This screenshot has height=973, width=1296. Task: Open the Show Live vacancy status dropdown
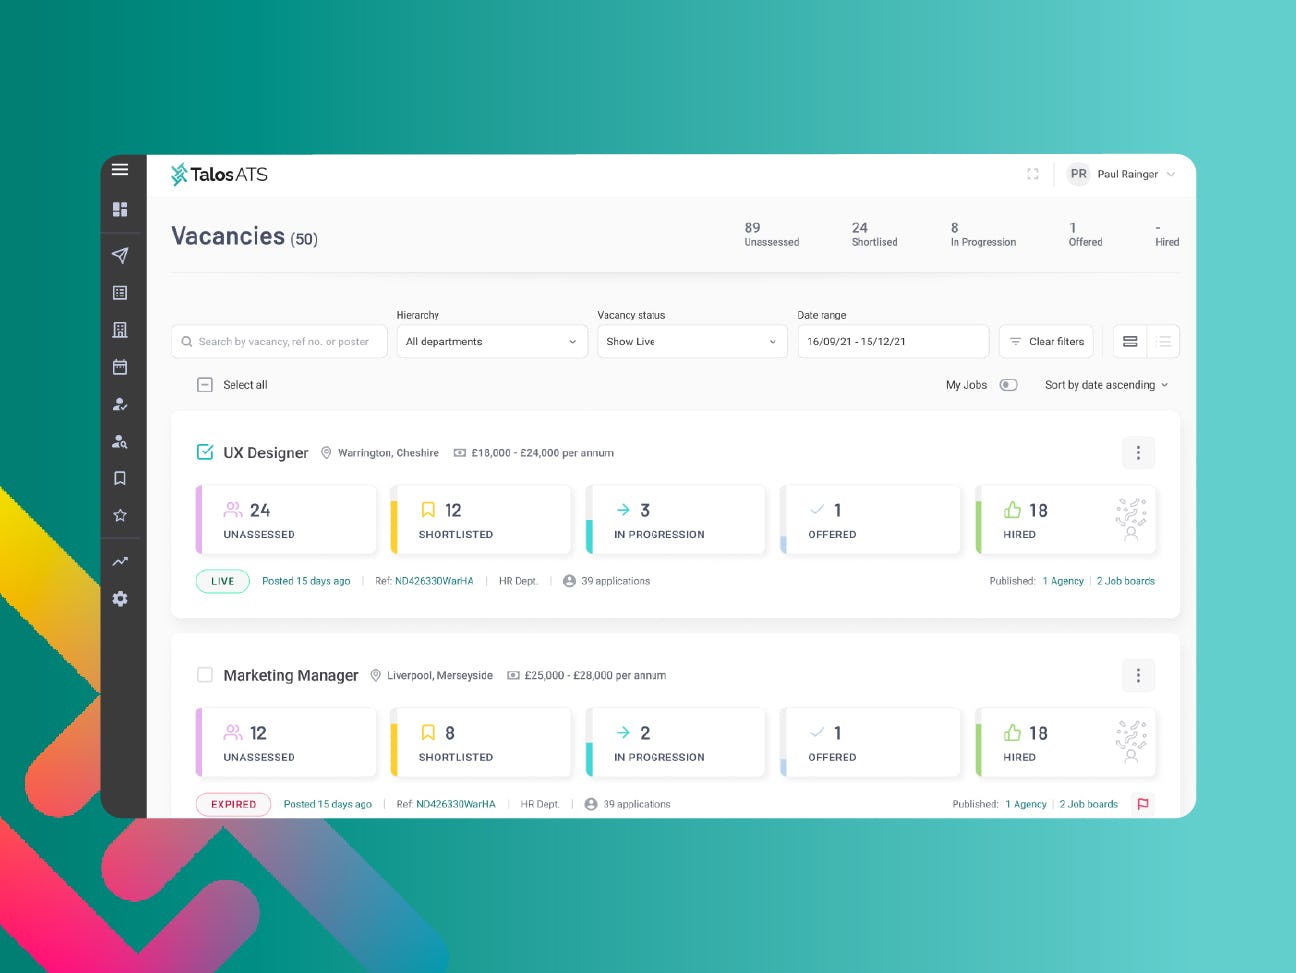coord(692,341)
